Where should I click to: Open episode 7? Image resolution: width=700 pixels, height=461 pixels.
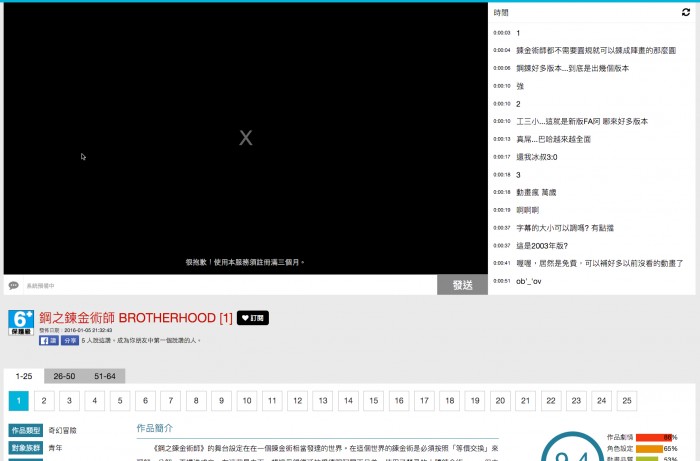171,401
